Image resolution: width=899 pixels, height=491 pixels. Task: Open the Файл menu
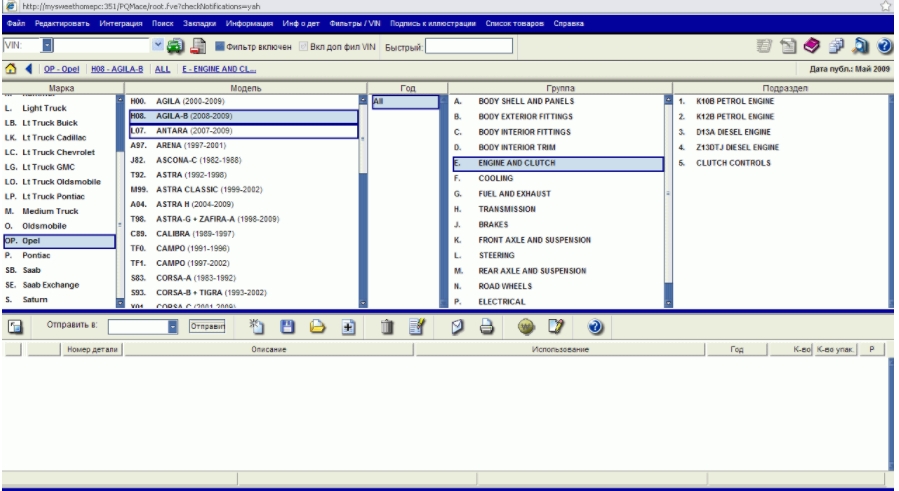click(x=16, y=24)
